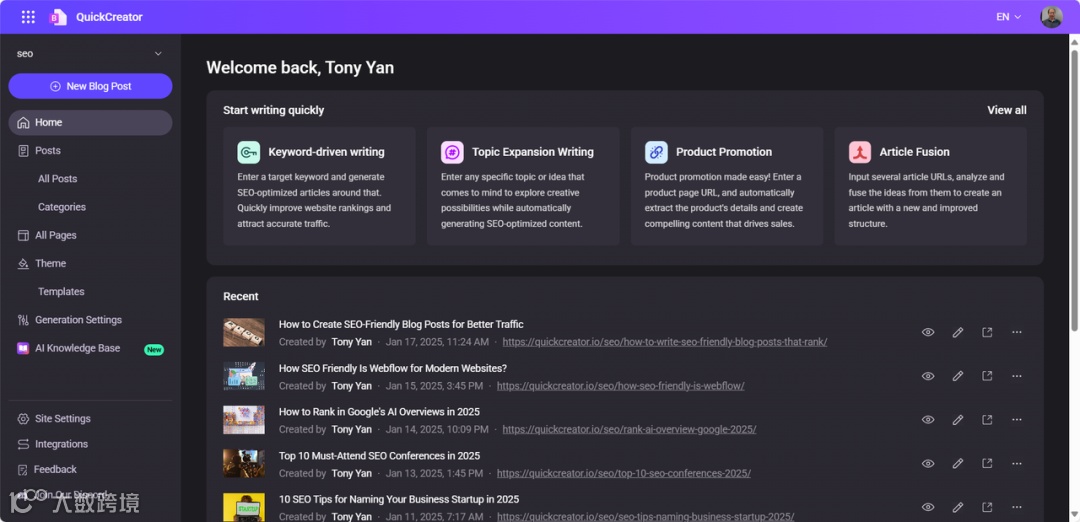1080x522 pixels.
Task: Open Categories submenu item
Action: [62, 207]
